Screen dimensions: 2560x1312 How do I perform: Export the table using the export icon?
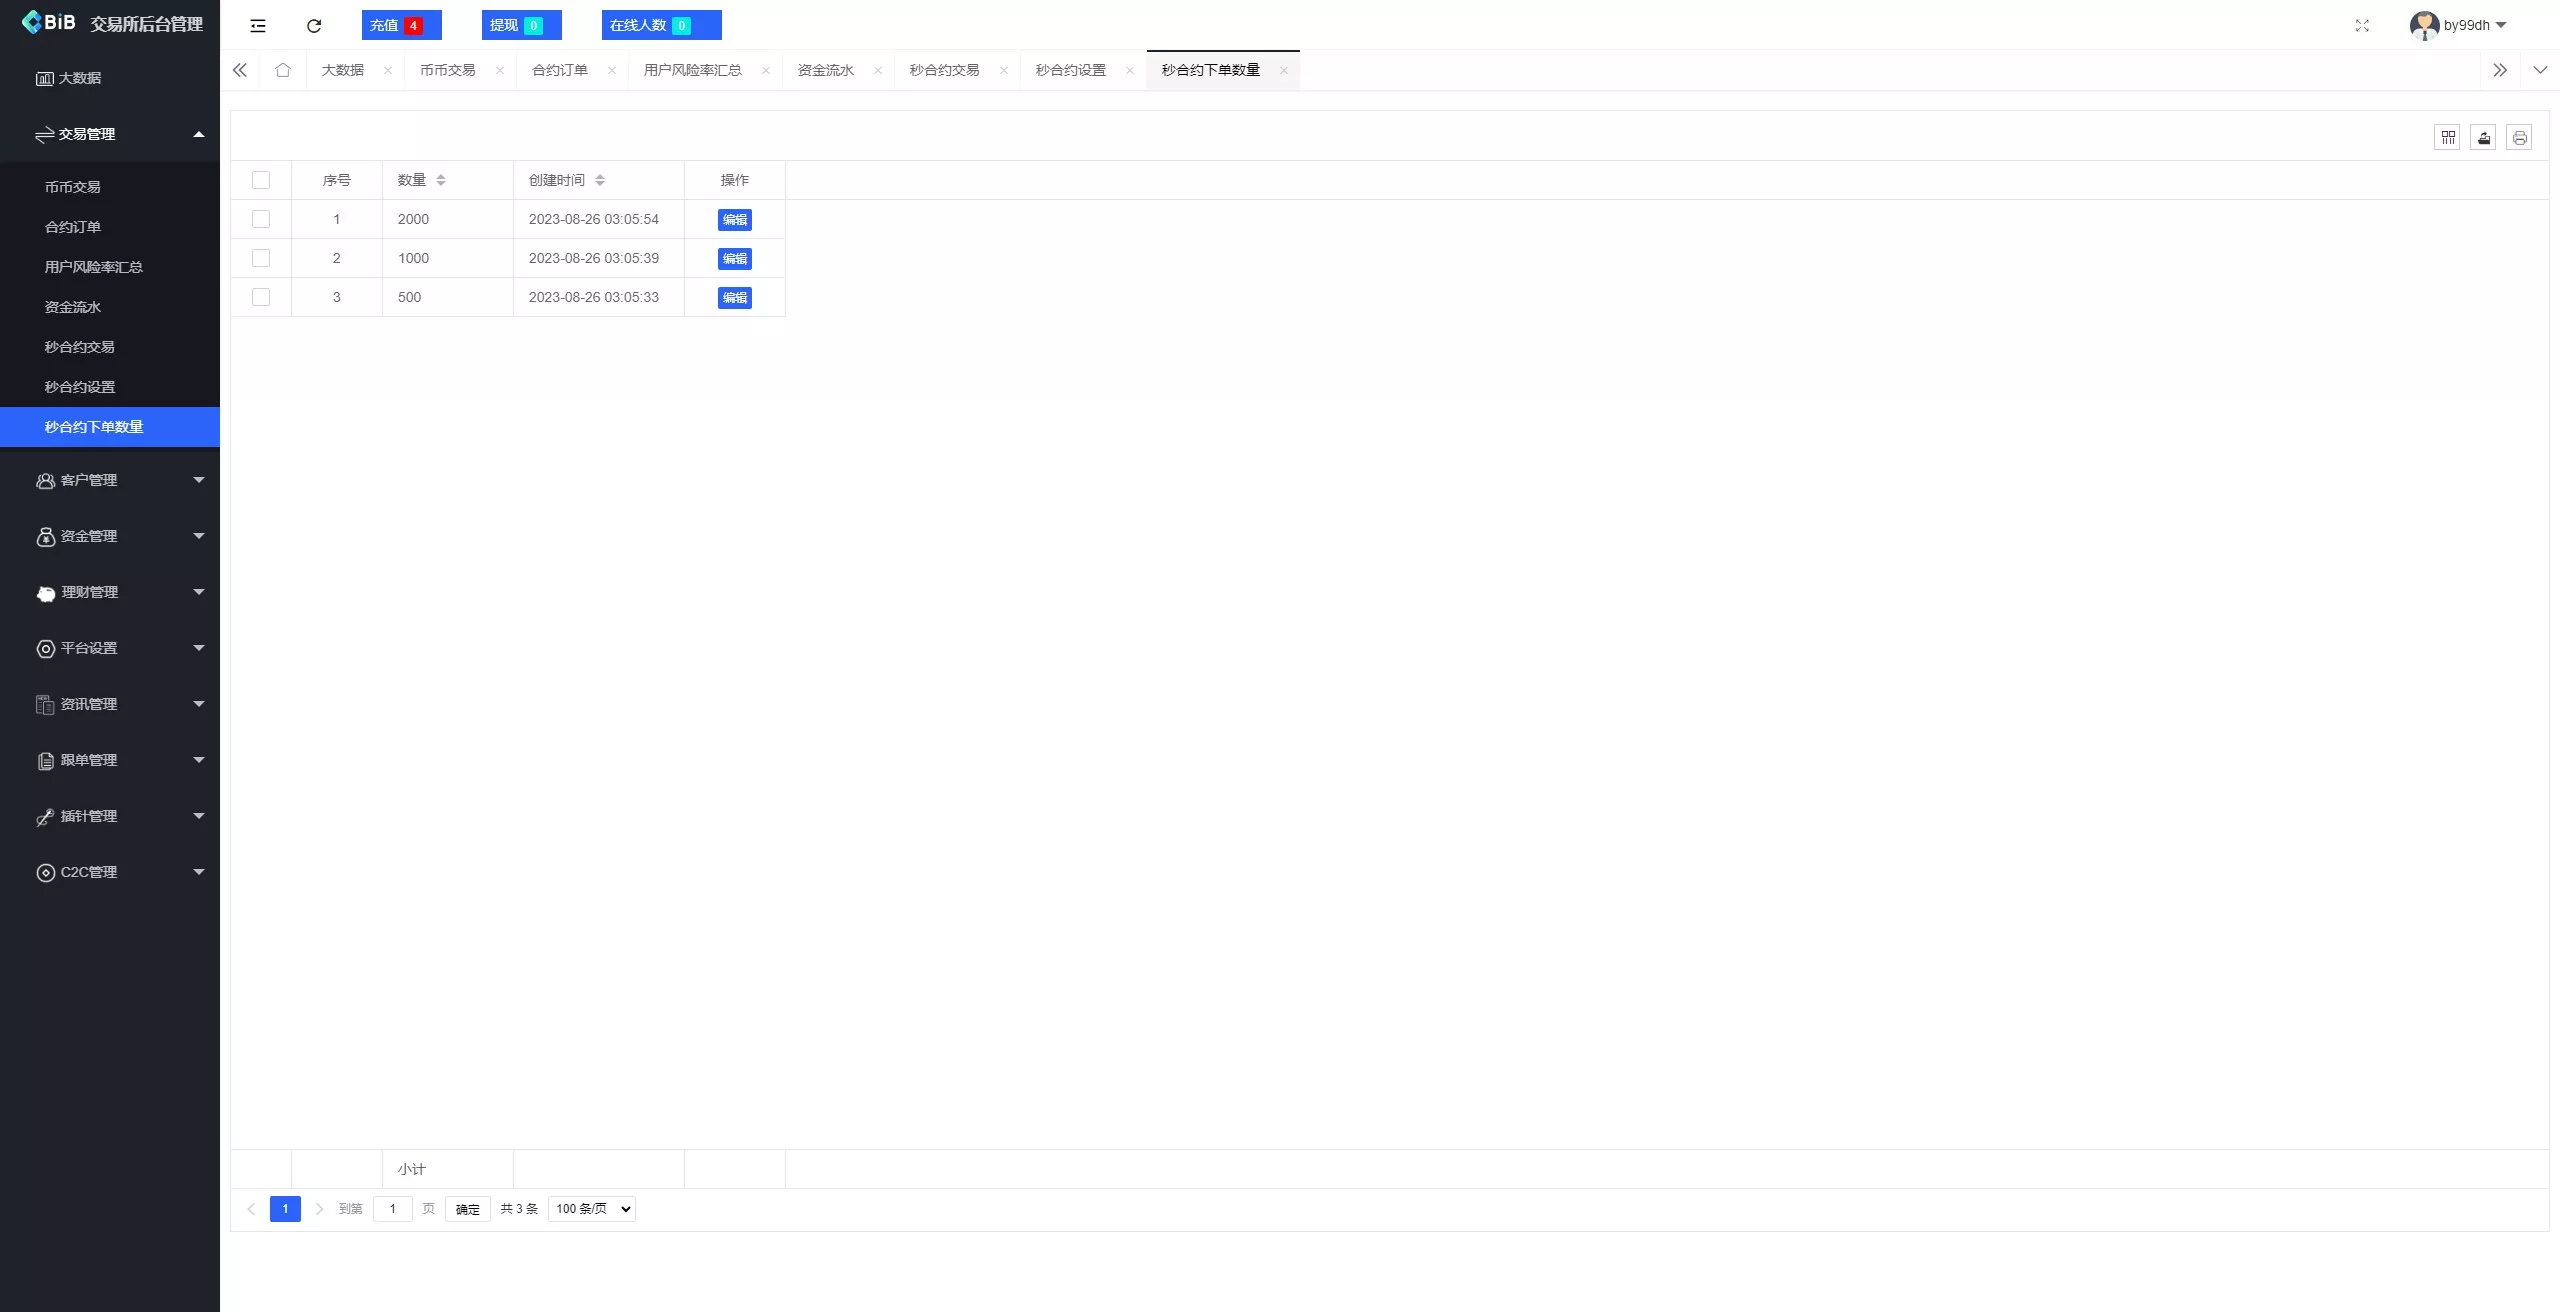coord(2483,137)
